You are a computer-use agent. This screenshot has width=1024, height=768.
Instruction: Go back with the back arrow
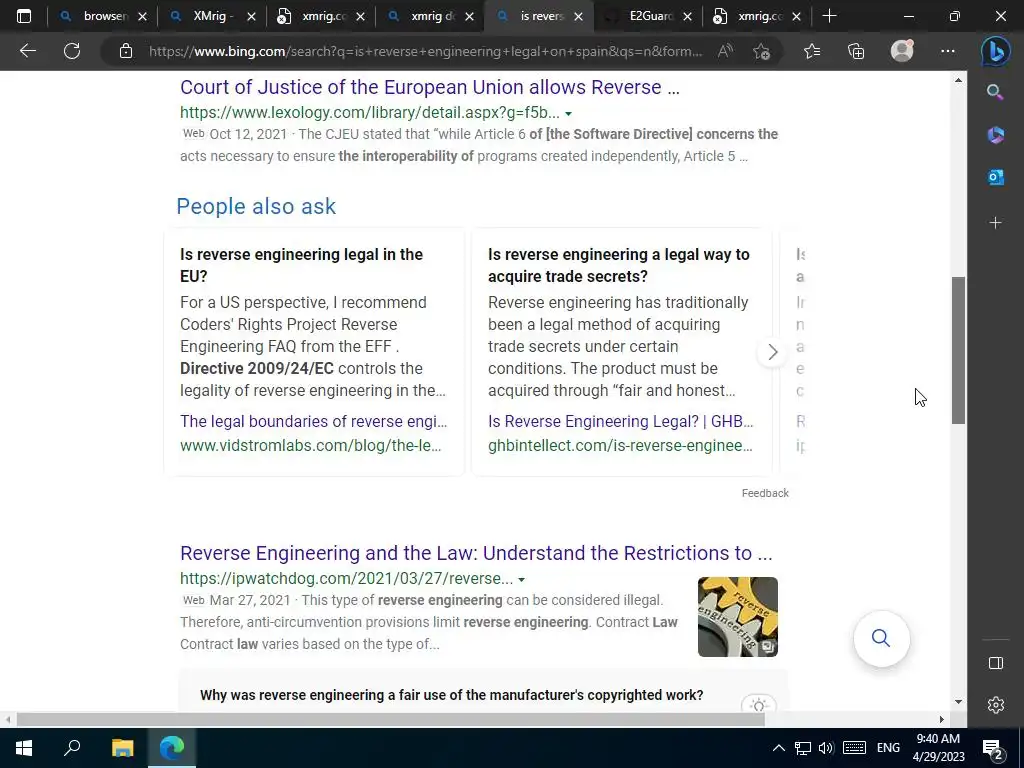(x=27, y=51)
